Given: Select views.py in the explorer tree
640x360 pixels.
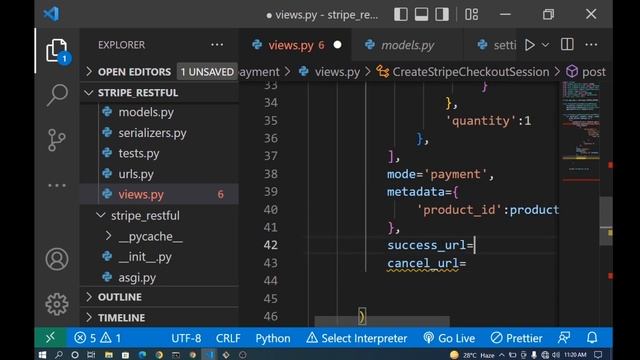Looking at the screenshot, I should coord(159,194).
